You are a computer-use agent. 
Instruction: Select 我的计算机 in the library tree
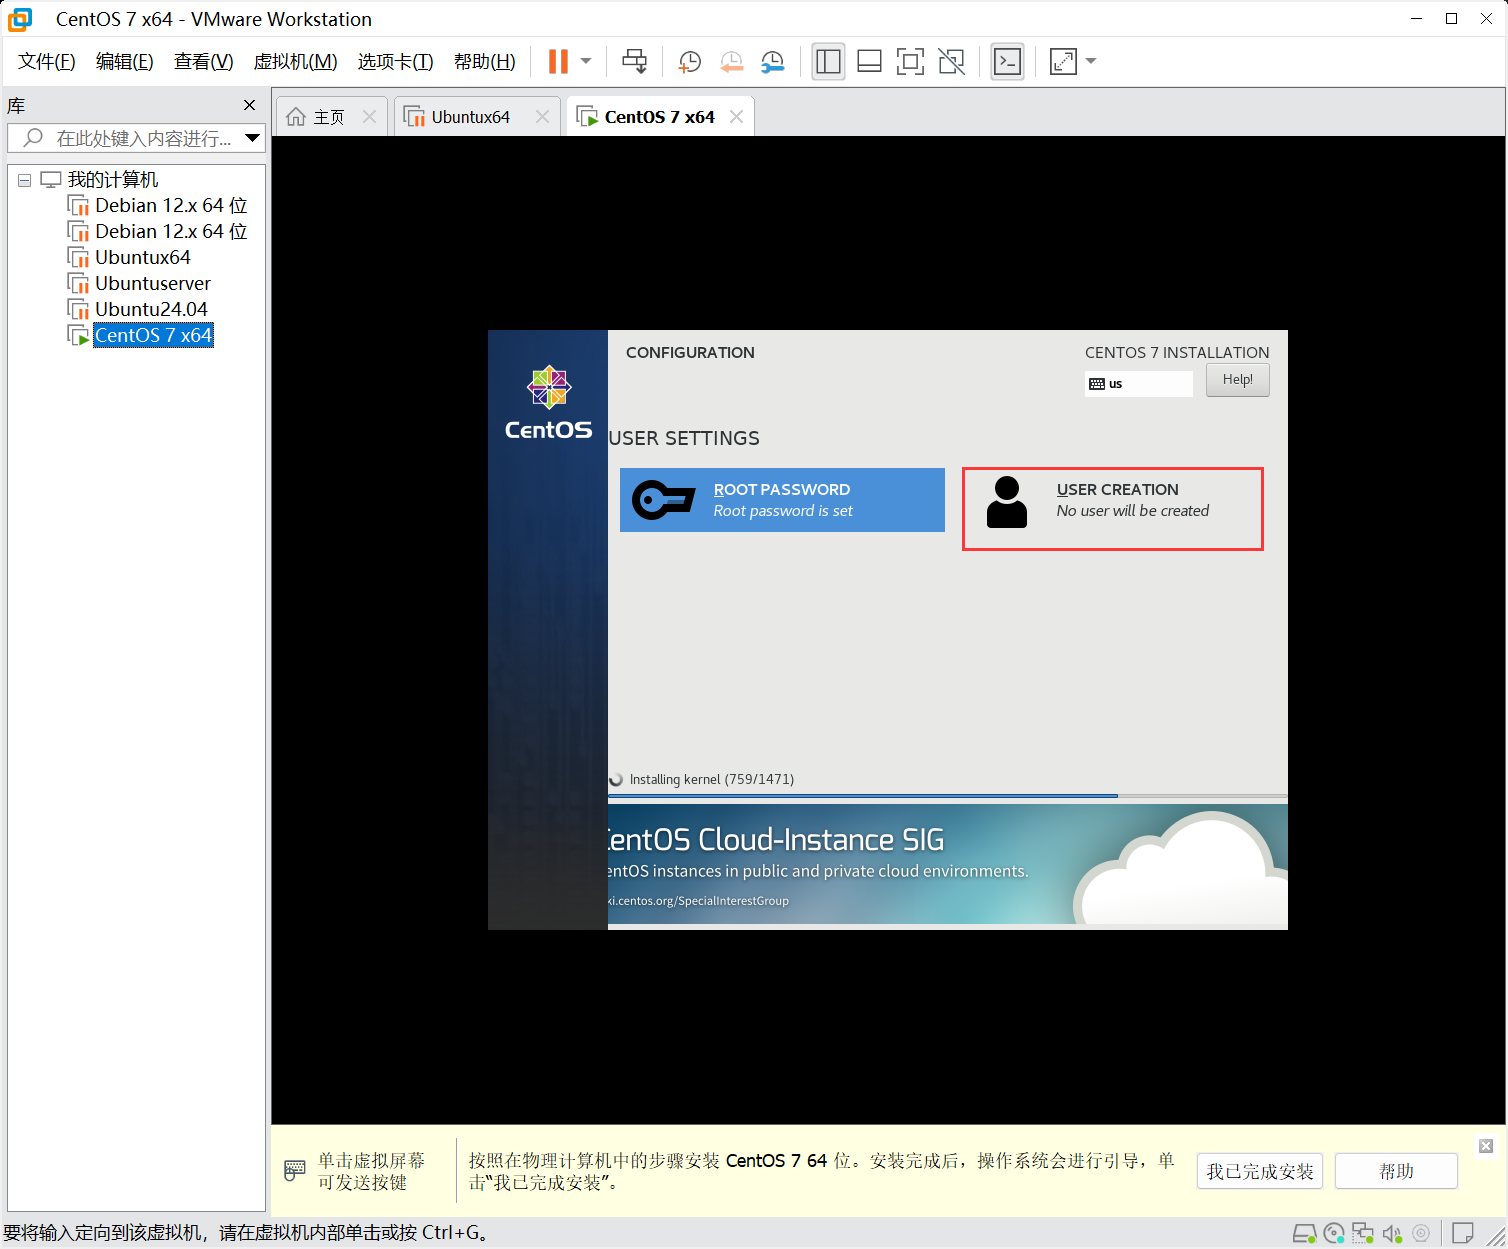[113, 180]
